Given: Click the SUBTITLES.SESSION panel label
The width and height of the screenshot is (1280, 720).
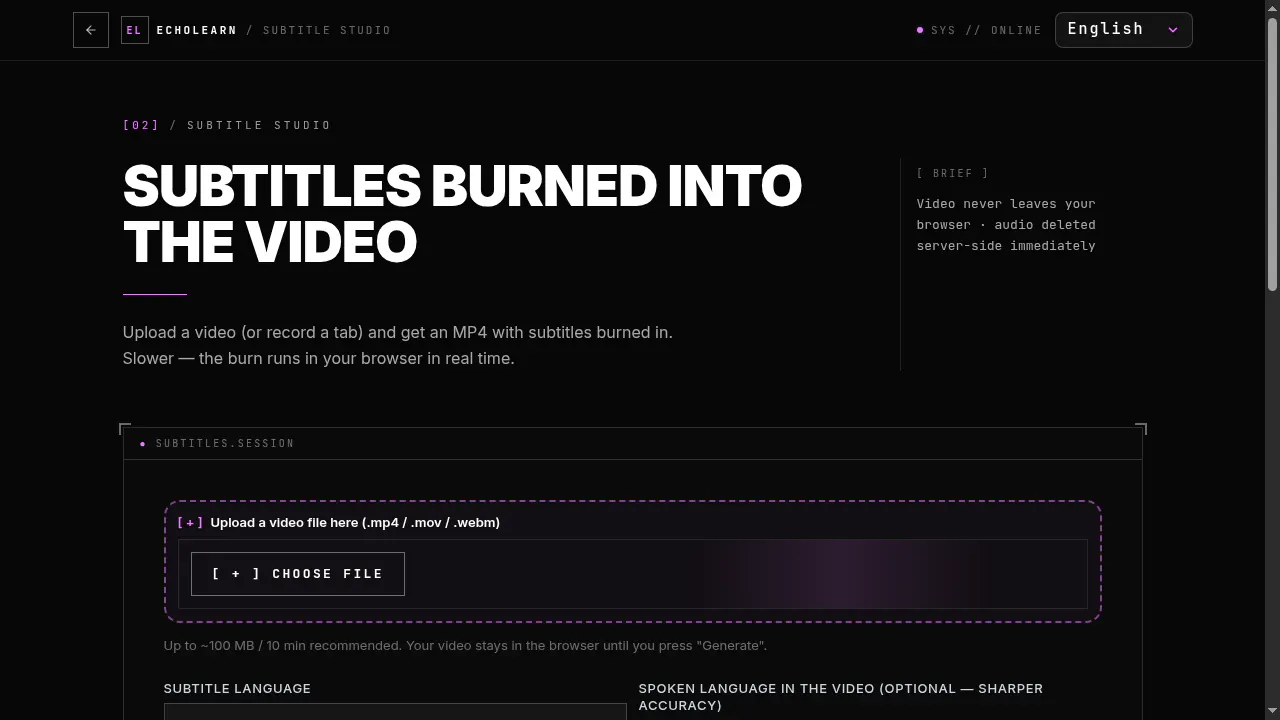Looking at the screenshot, I should [x=225, y=443].
